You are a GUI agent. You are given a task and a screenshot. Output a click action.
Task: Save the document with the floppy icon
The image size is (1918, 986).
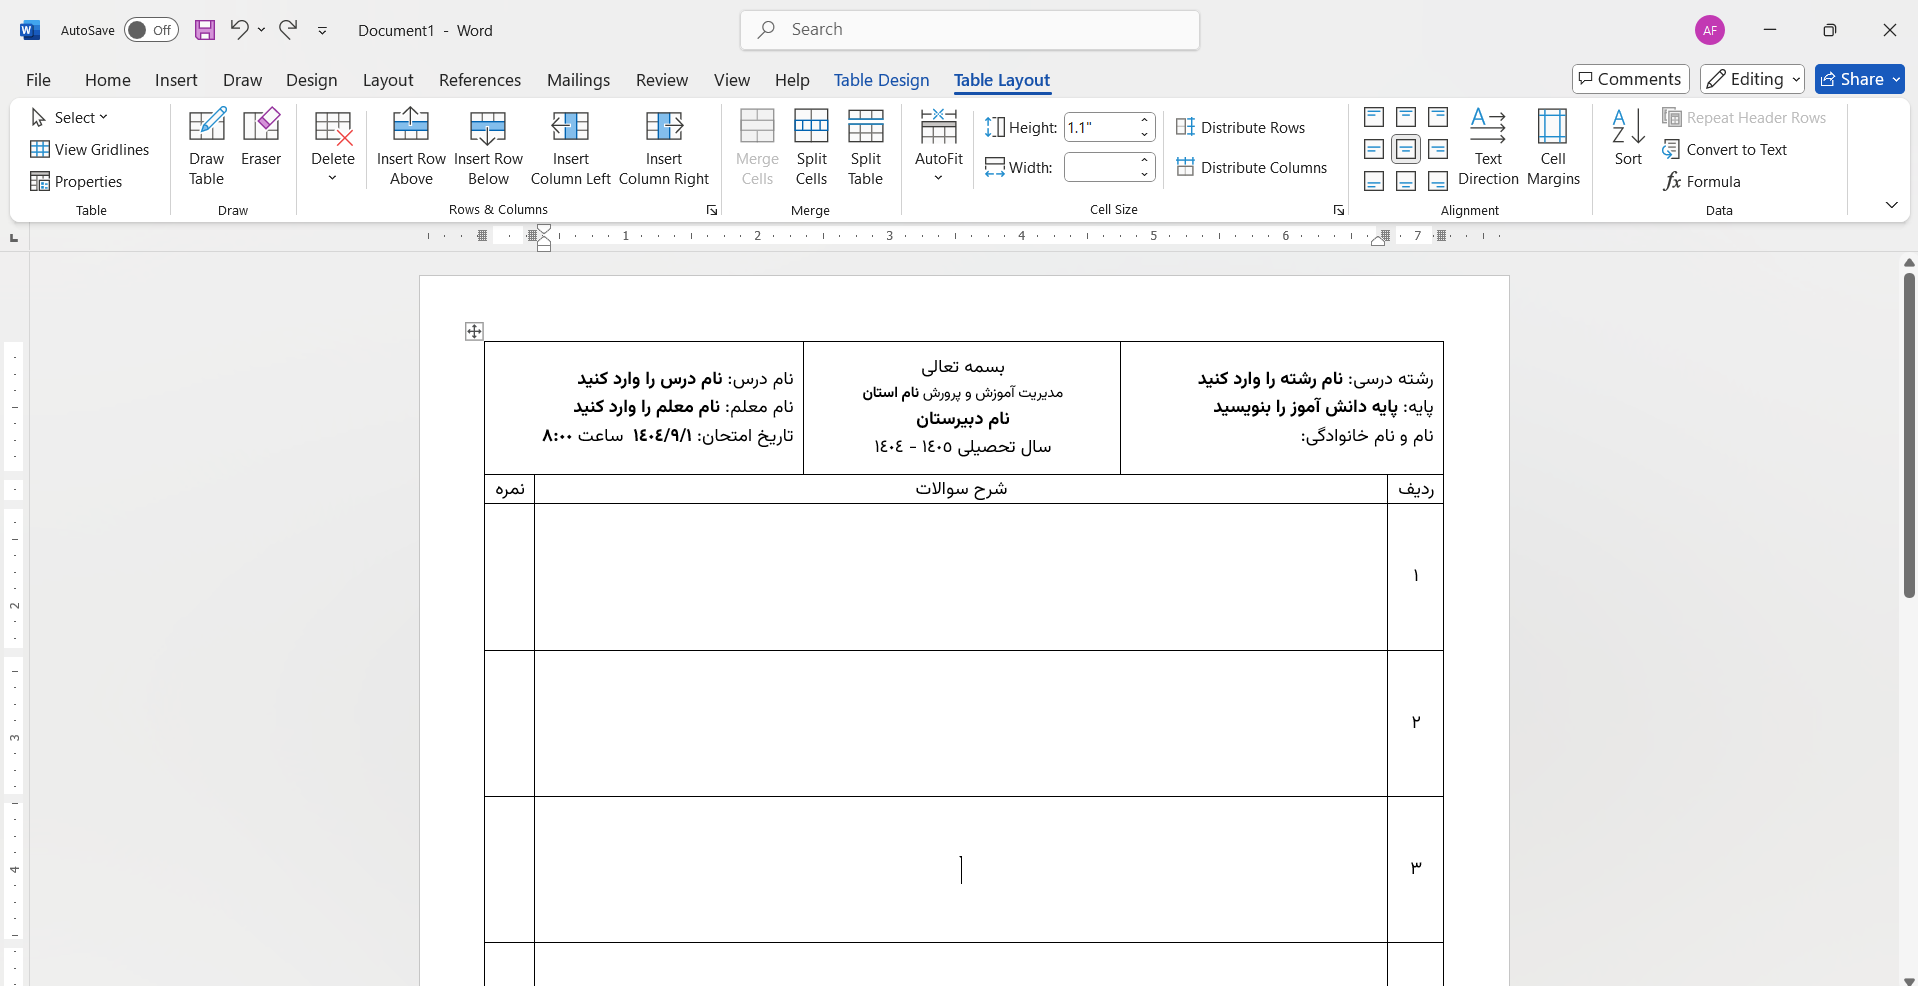[205, 30]
